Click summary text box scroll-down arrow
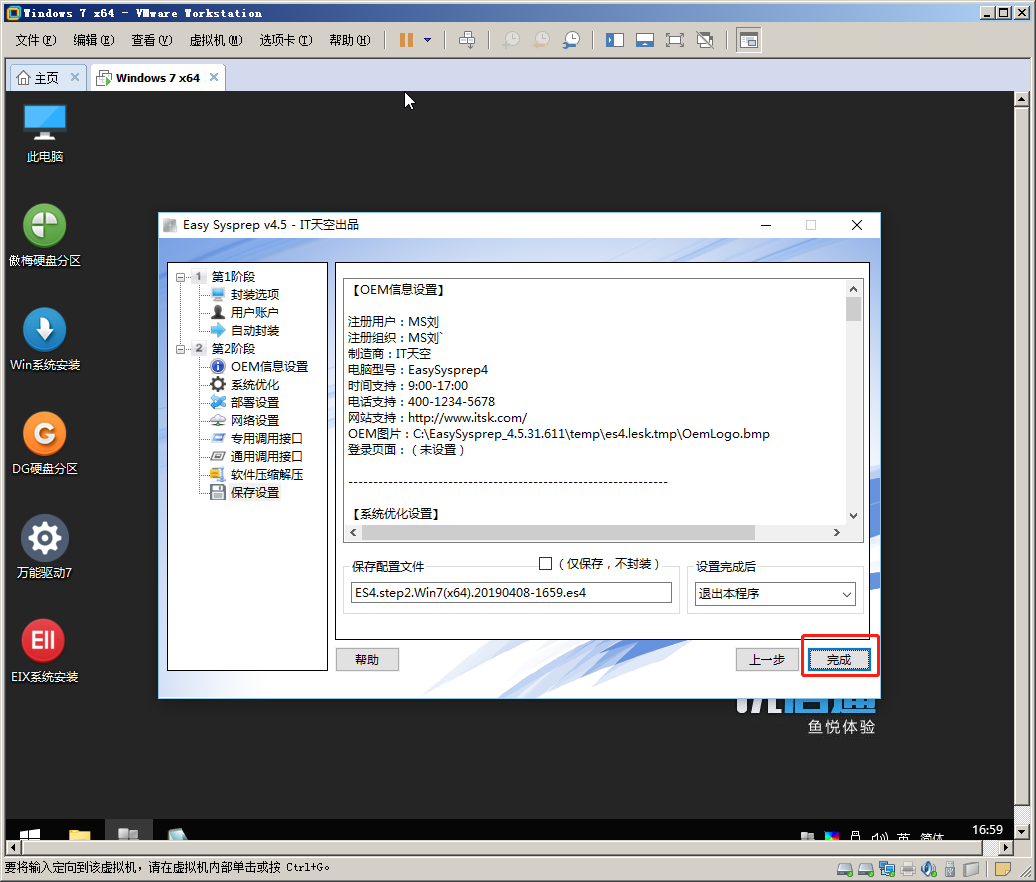 click(853, 516)
